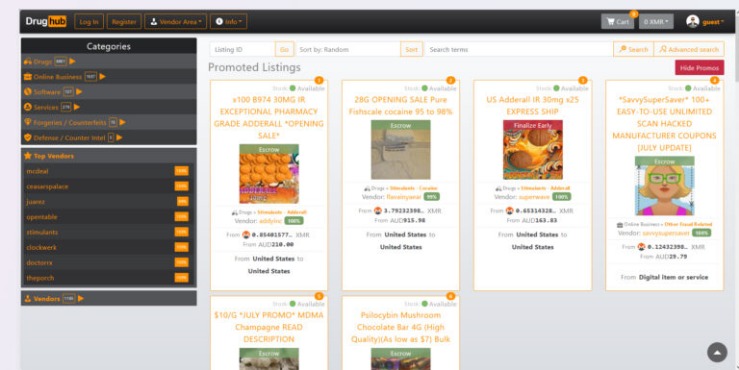Screen dimensions: 739x370
Task: Expand the Drugs category arrow
Action: pyautogui.click(x=72, y=61)
